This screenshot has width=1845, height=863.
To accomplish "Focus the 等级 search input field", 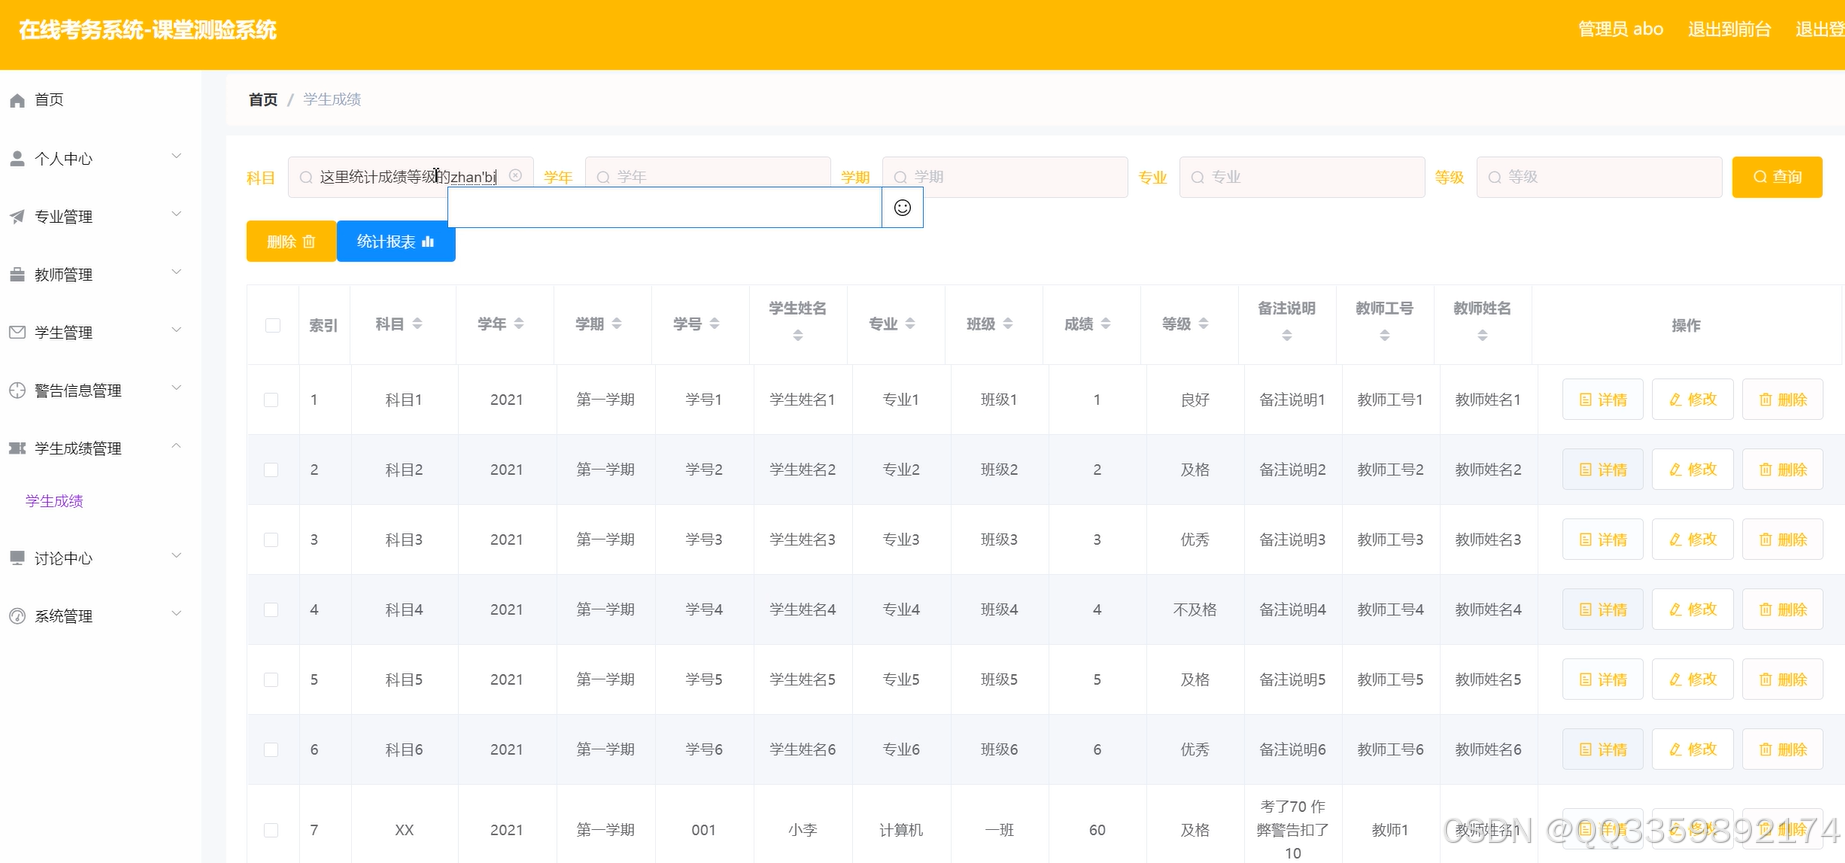I will (x=1599, y=177).
